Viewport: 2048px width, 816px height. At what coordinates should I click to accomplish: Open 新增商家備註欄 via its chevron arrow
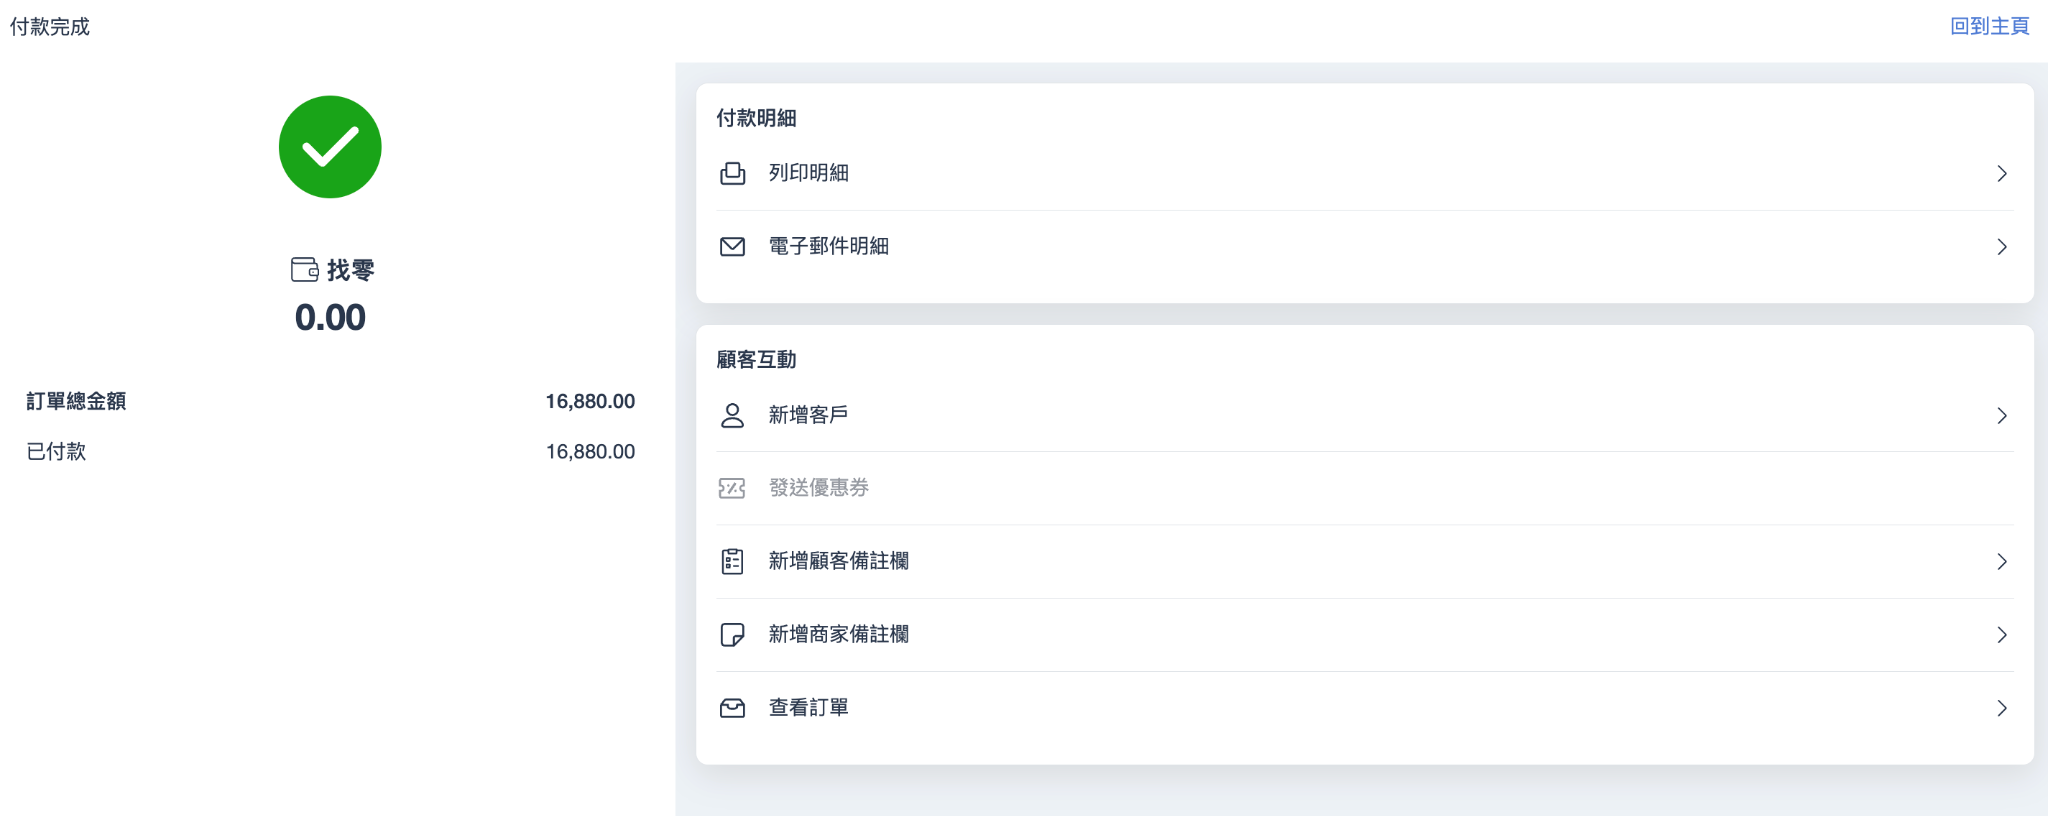[2001, 635]
